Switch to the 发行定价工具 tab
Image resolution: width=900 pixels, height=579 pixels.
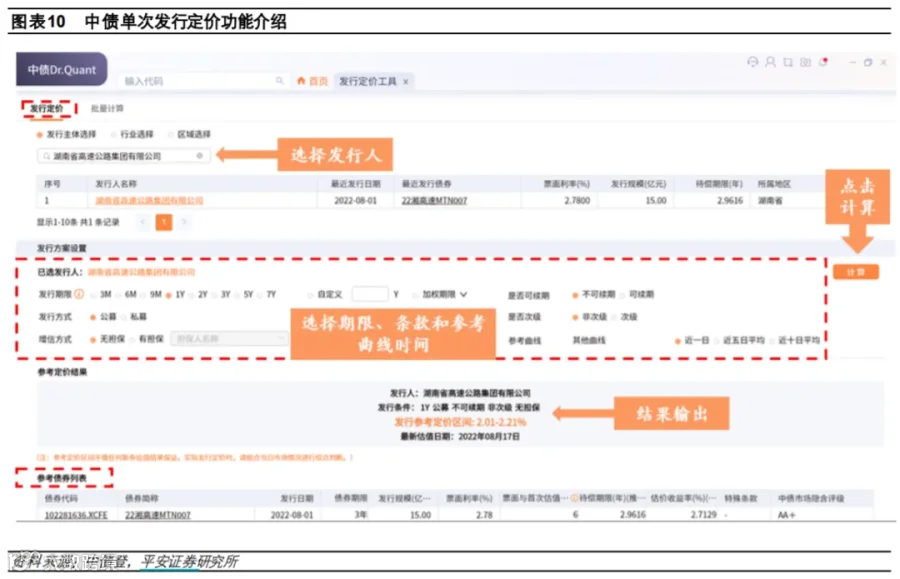367,81
